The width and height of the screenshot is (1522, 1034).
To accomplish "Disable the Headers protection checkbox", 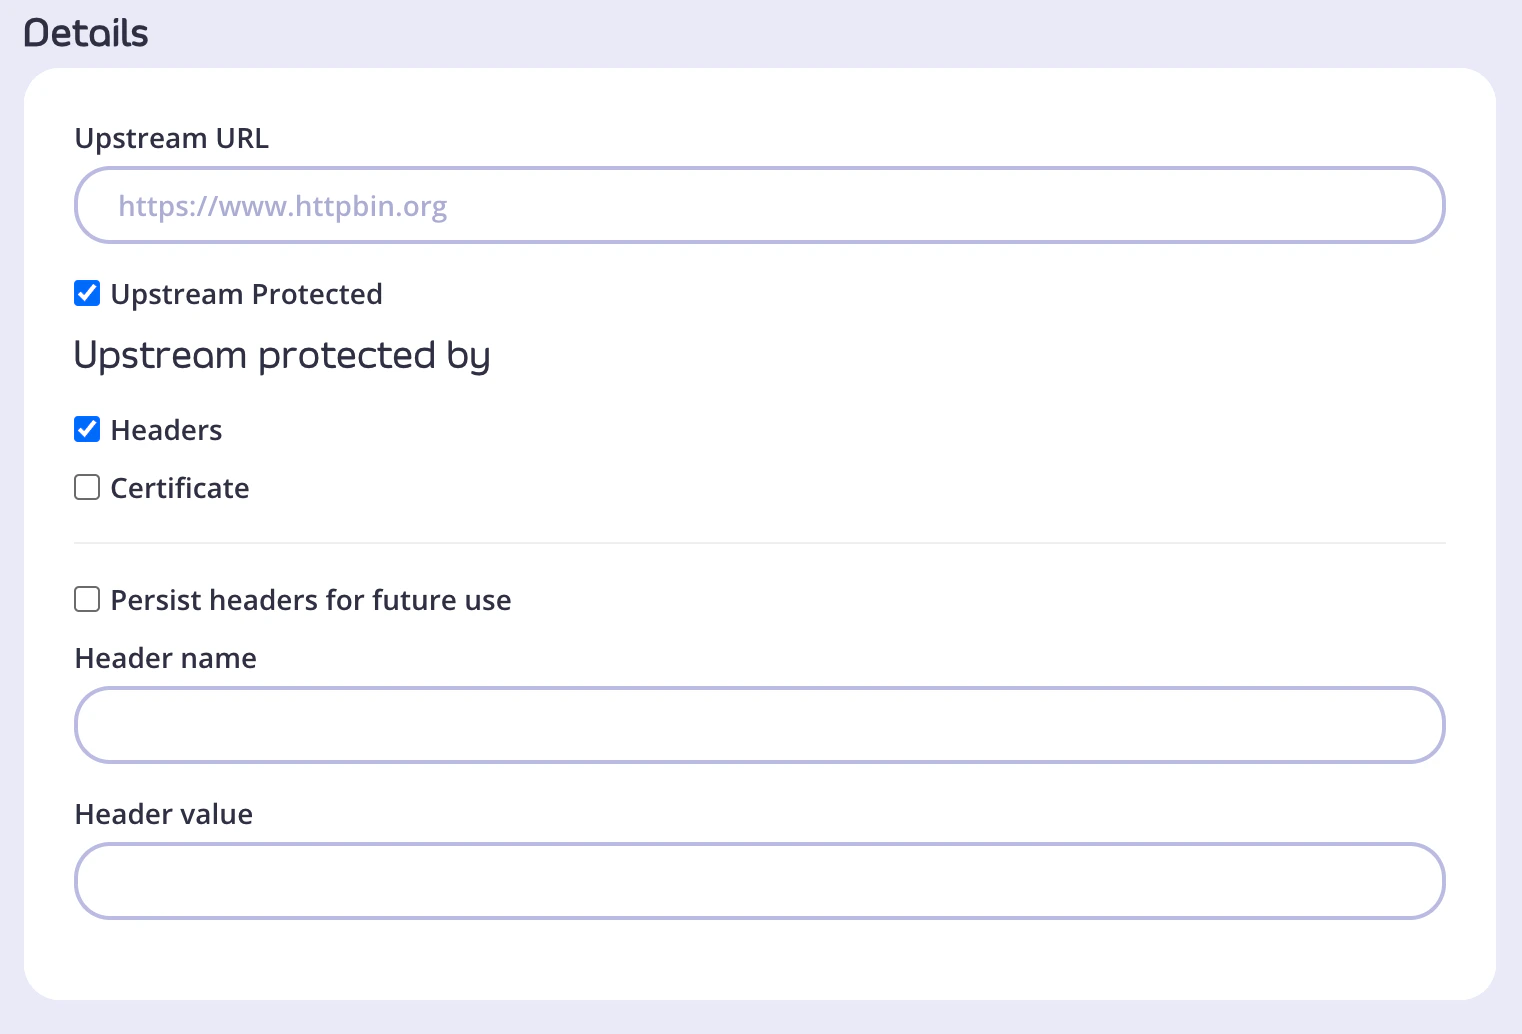I will pos(87,429).
